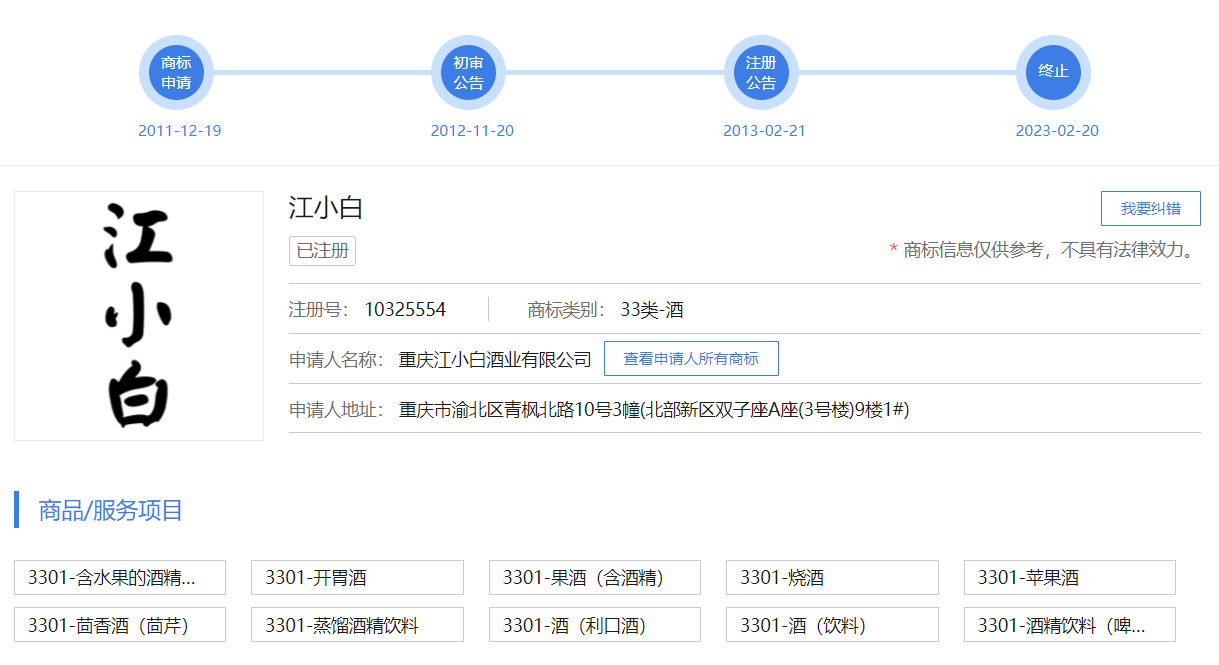Click the 商品/服务项目 section heading

pos(111,510)
